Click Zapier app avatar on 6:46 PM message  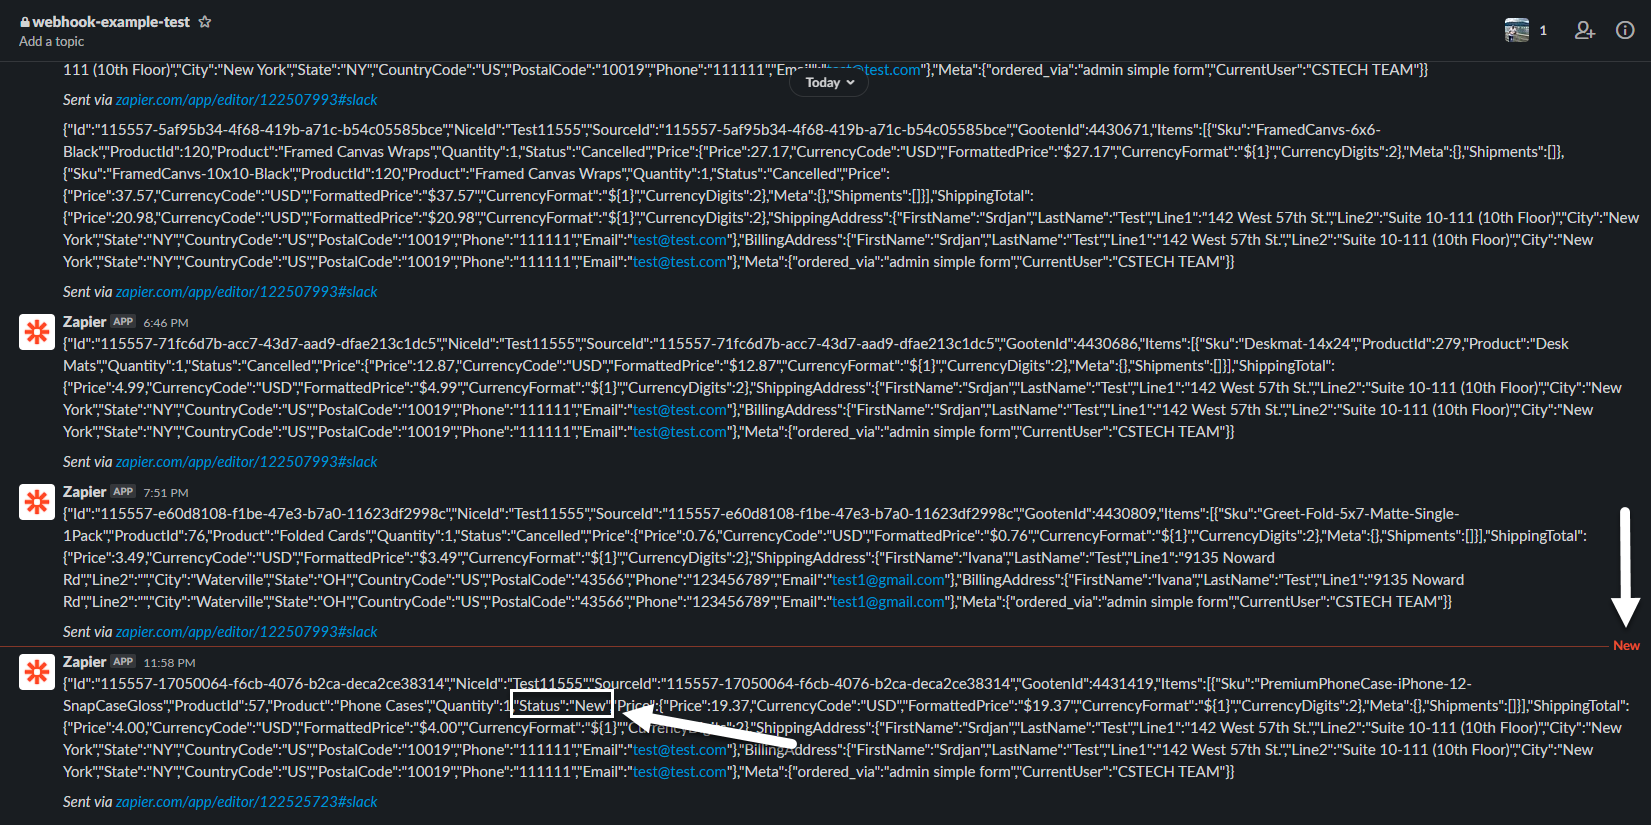coord(37,332)
